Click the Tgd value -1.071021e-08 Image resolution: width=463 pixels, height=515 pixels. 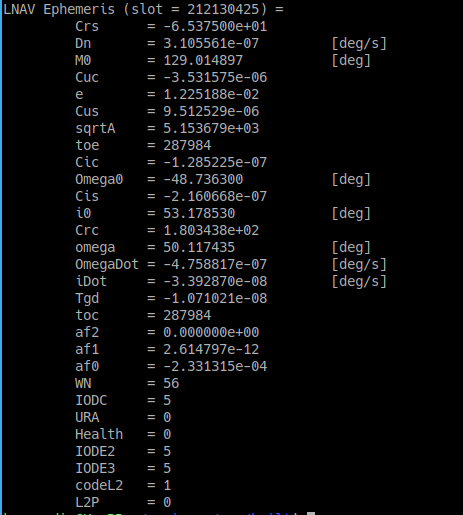tap(215, 298)
